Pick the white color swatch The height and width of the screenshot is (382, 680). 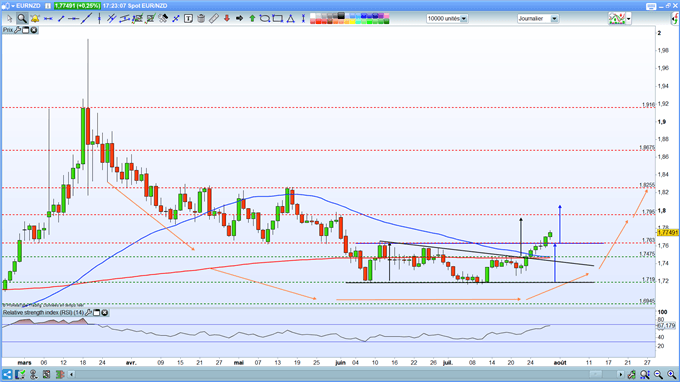tap(313, 16)
